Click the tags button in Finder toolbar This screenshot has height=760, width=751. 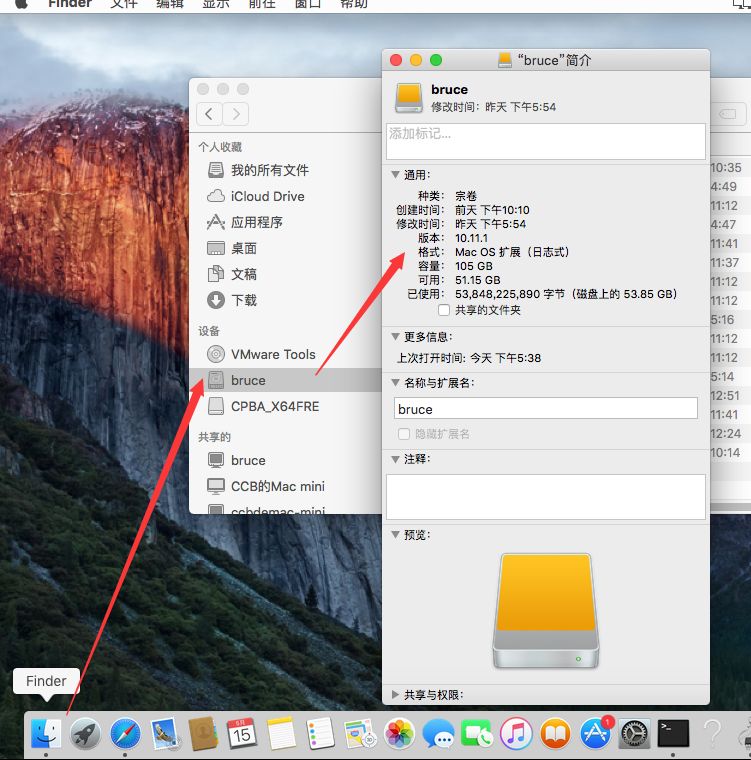(x=728, y=114)
